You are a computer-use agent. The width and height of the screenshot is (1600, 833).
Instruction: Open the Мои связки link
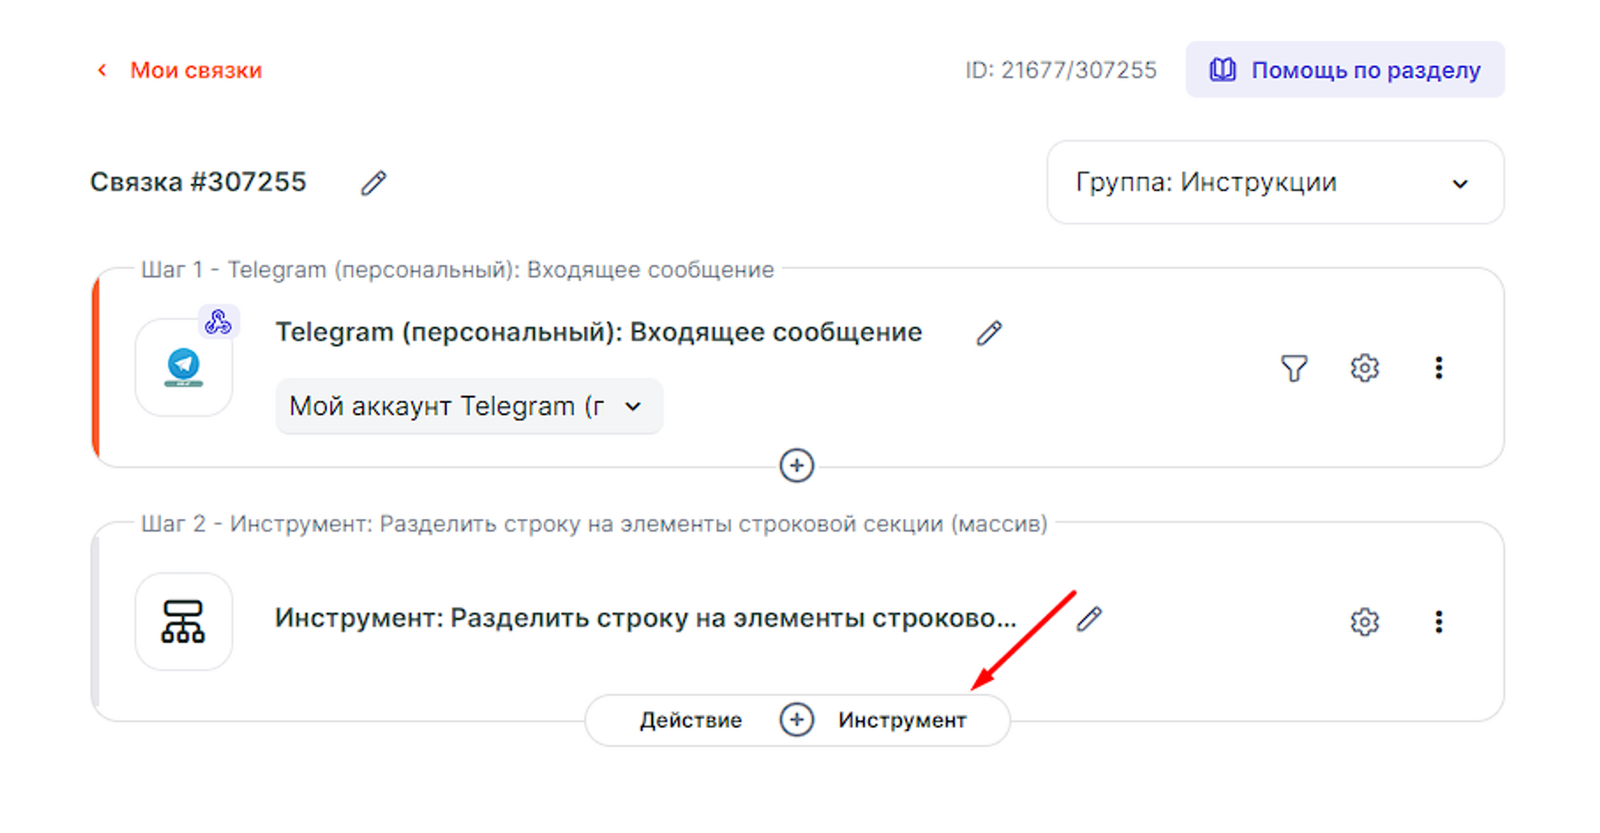pos(196,70)
